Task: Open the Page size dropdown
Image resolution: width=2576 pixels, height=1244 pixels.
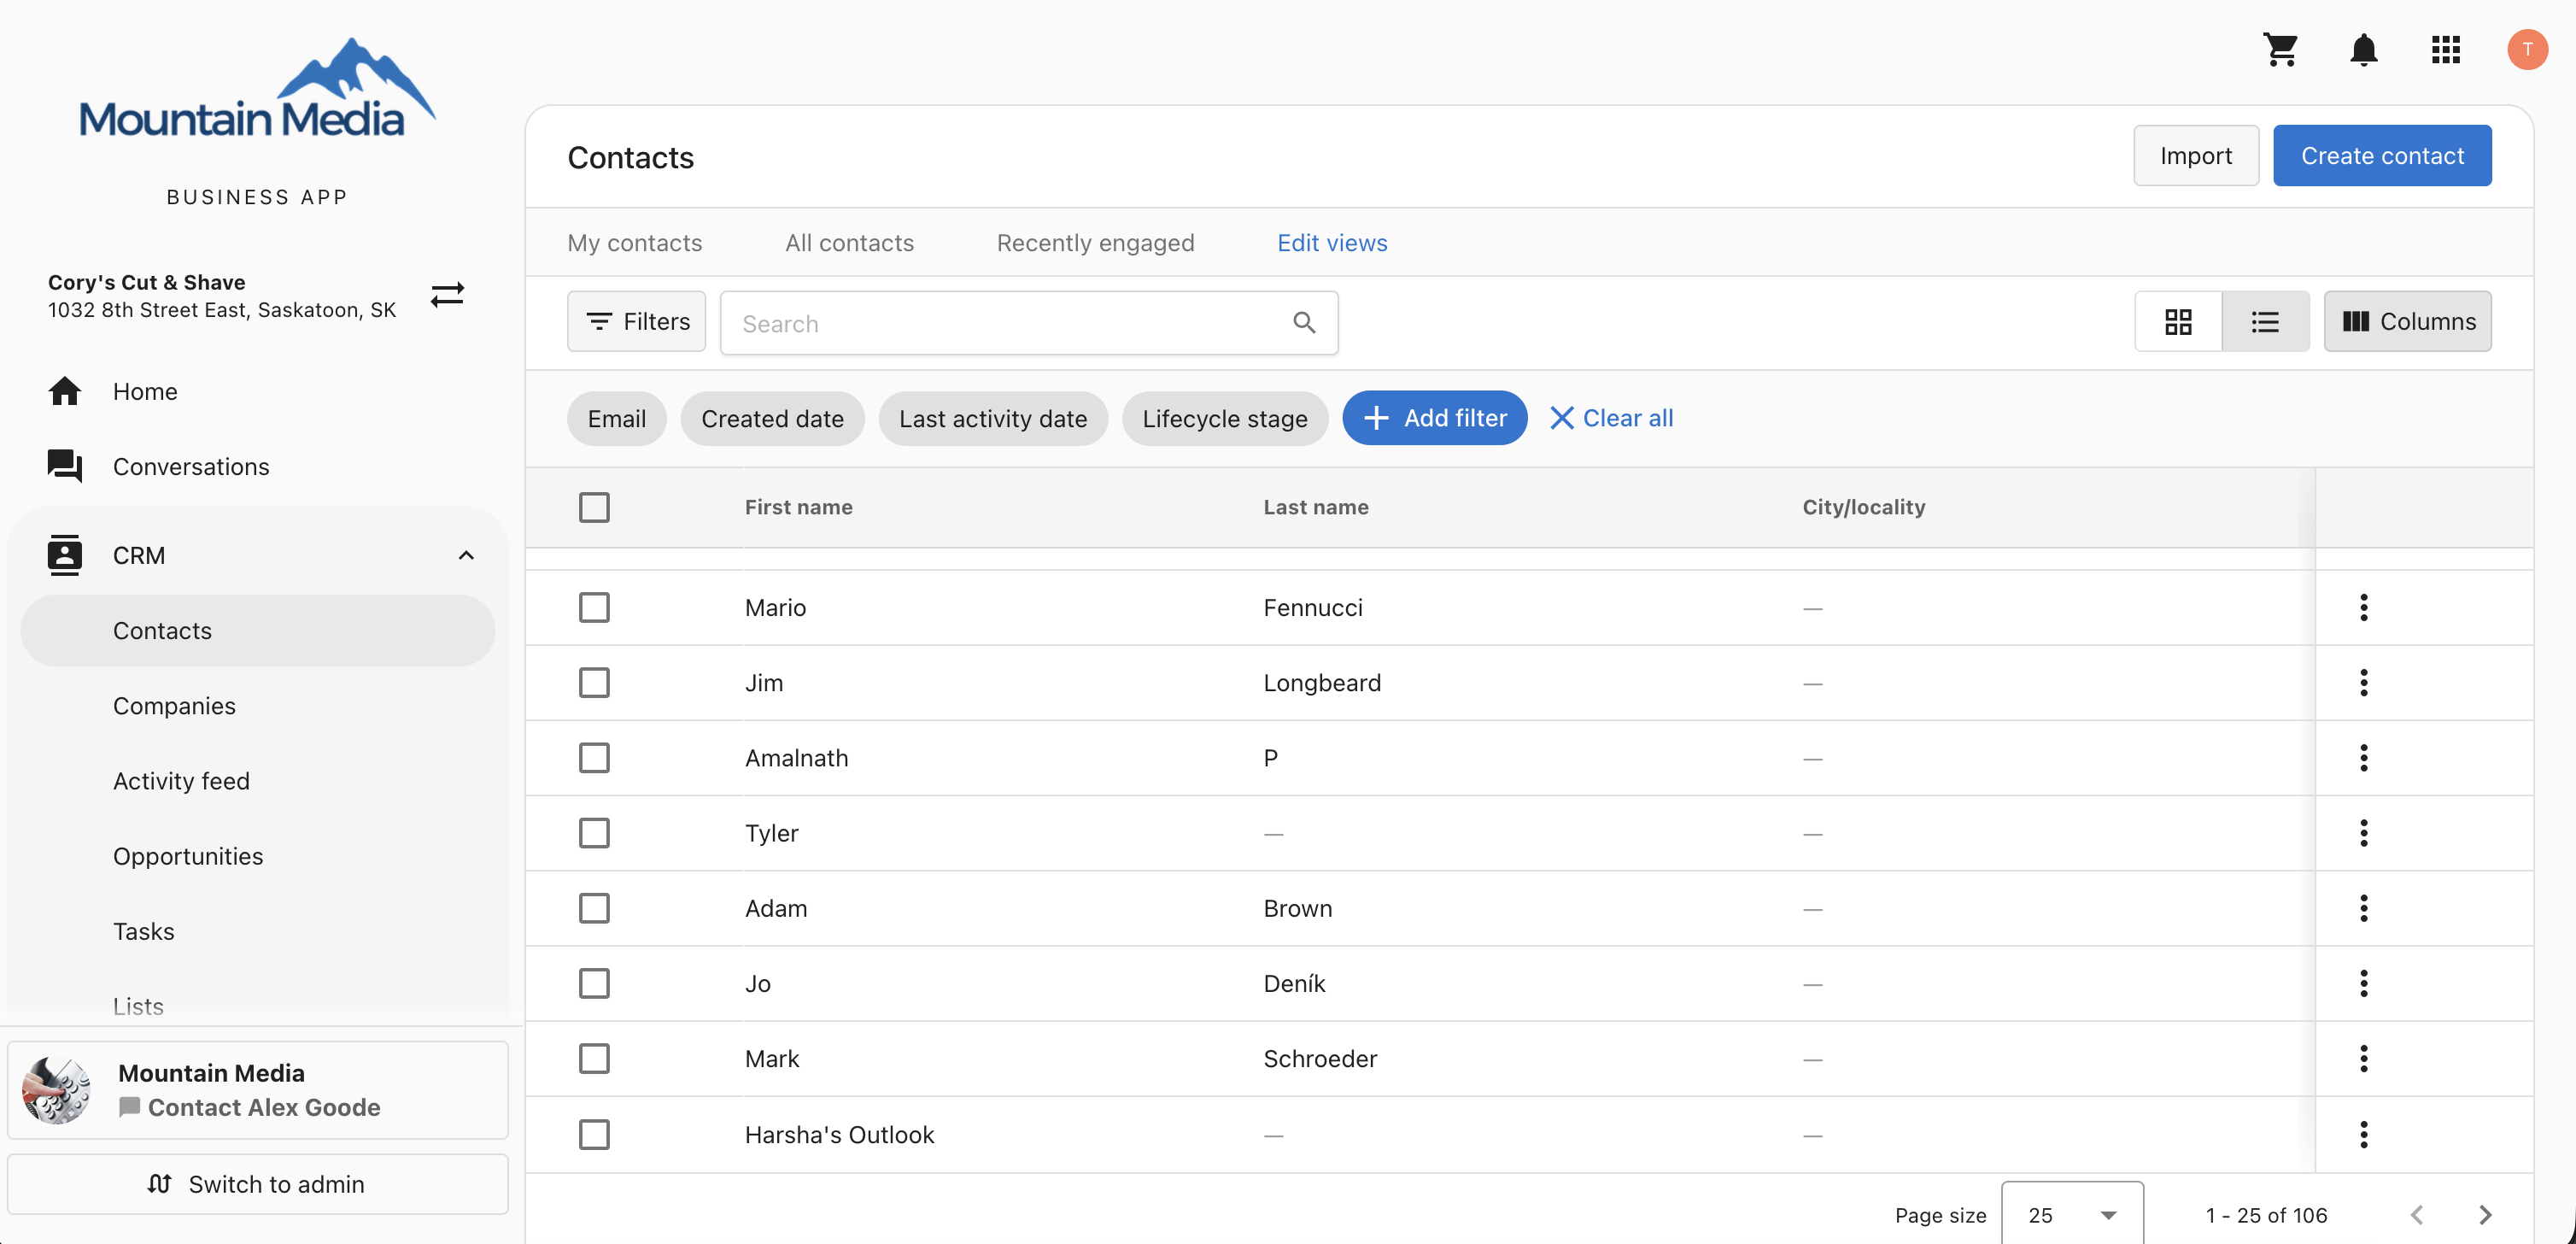Action: 2072,1214
